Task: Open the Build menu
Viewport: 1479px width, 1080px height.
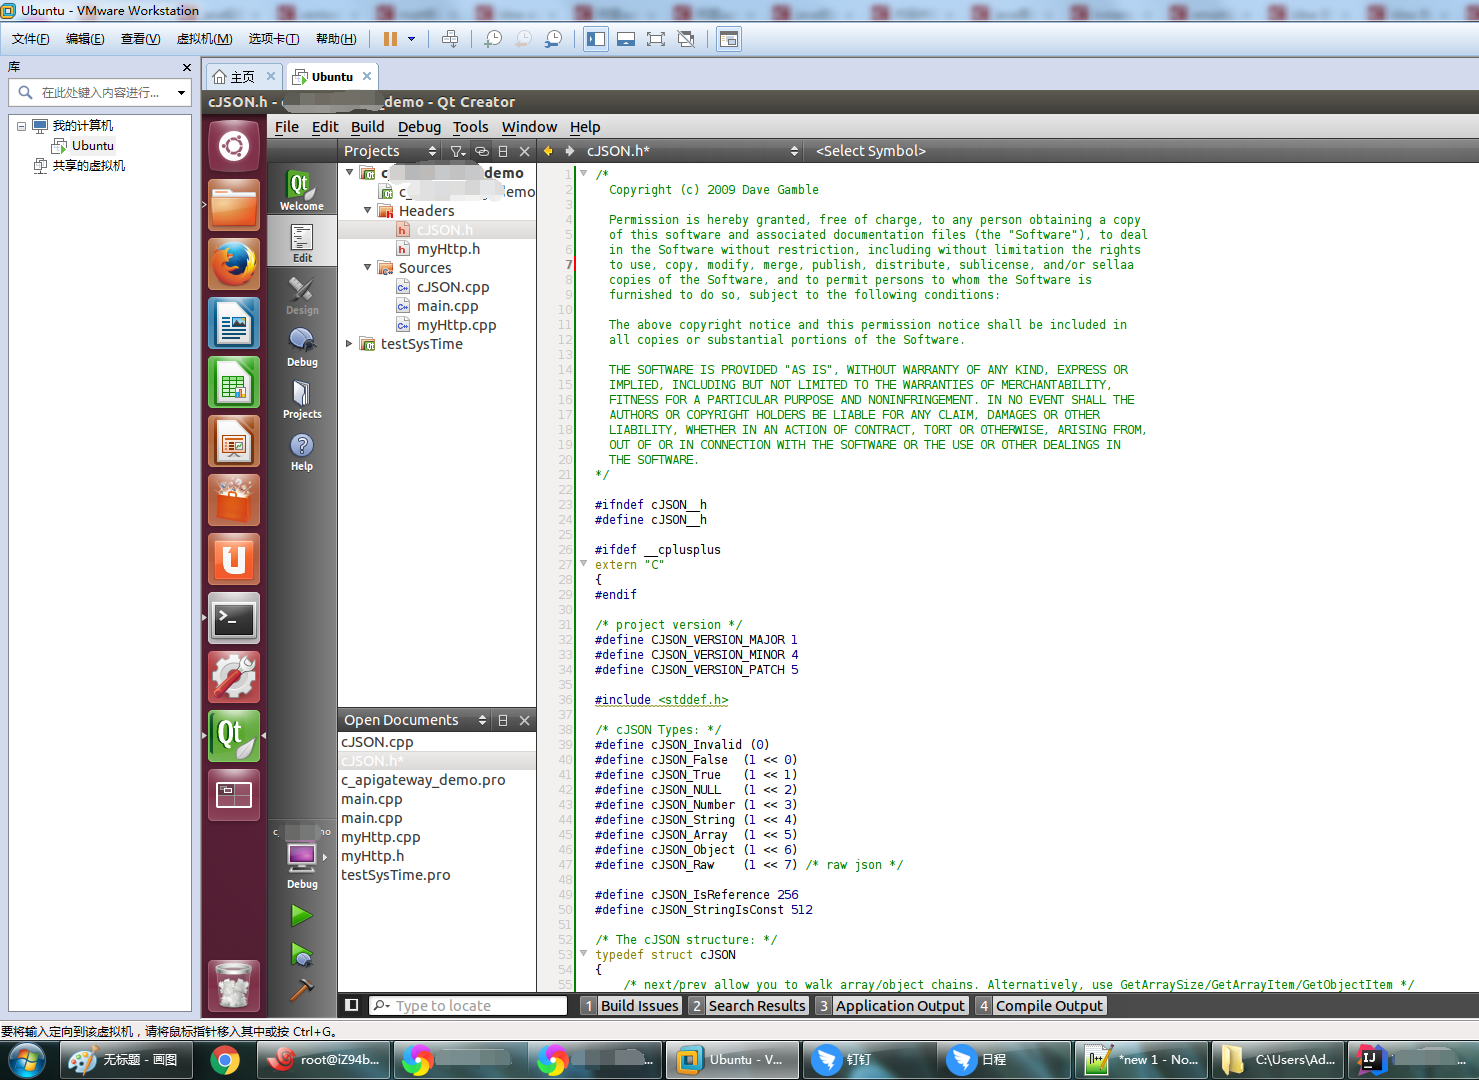Action: 367,127
